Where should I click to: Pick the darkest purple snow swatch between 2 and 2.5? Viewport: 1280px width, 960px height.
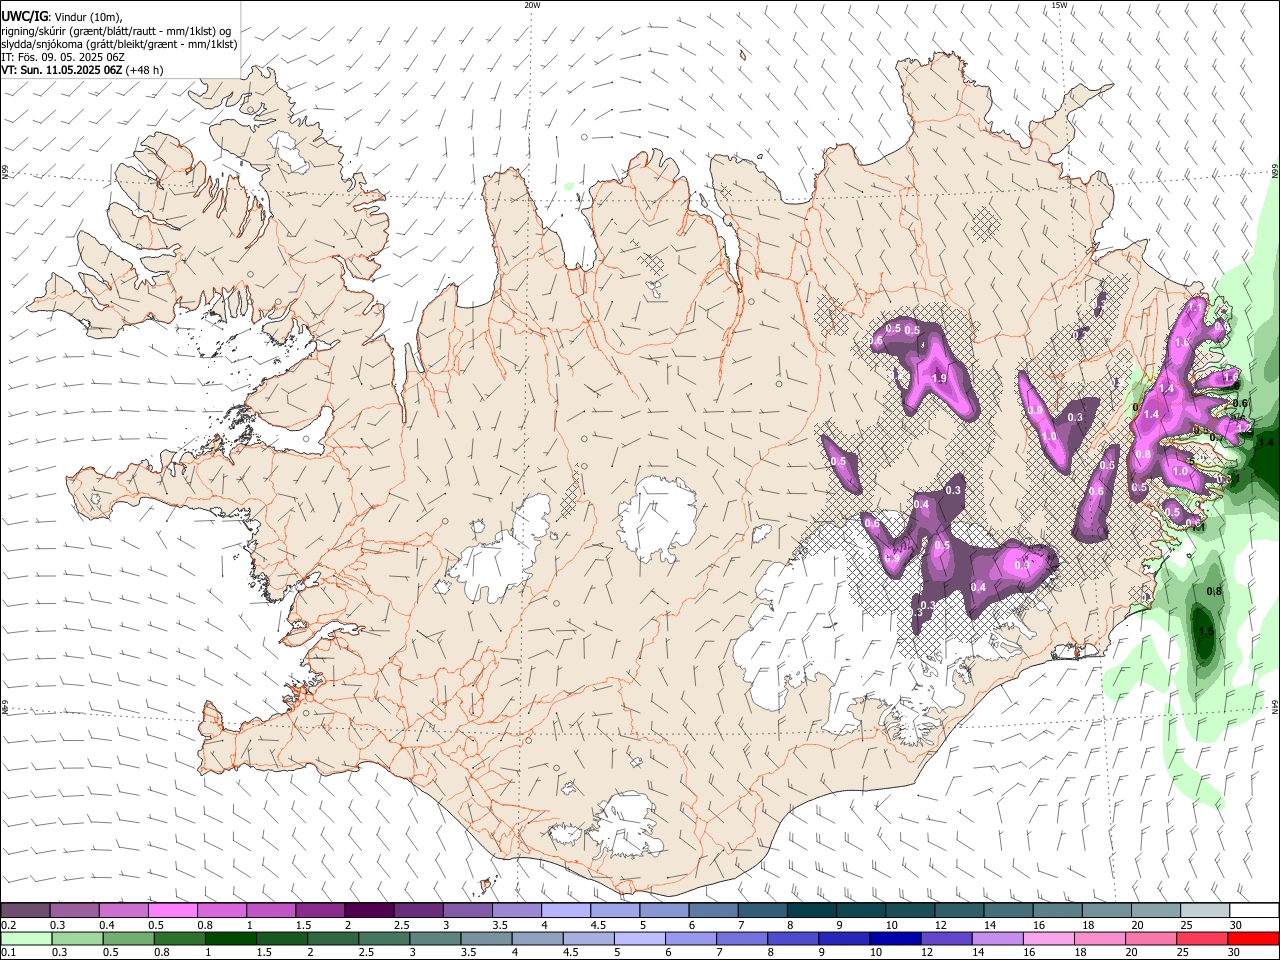point(368,910)
